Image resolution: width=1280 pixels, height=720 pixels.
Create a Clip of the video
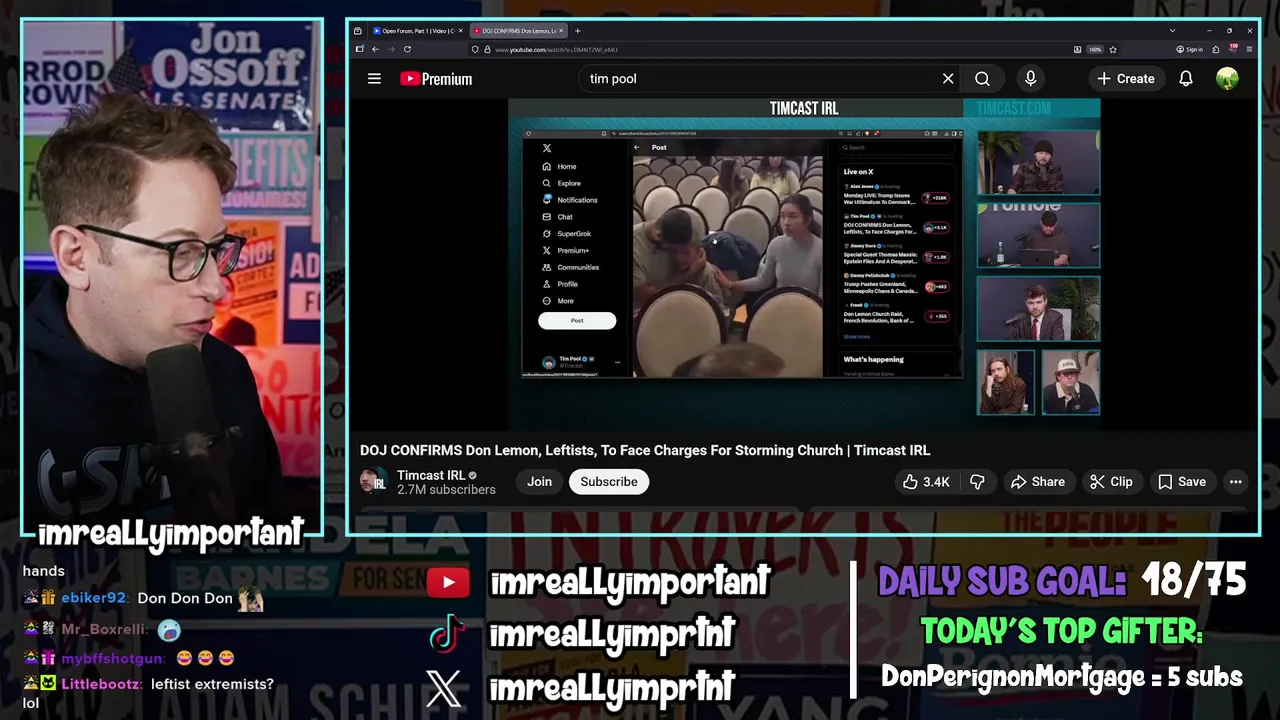(x=1111, y=482)
